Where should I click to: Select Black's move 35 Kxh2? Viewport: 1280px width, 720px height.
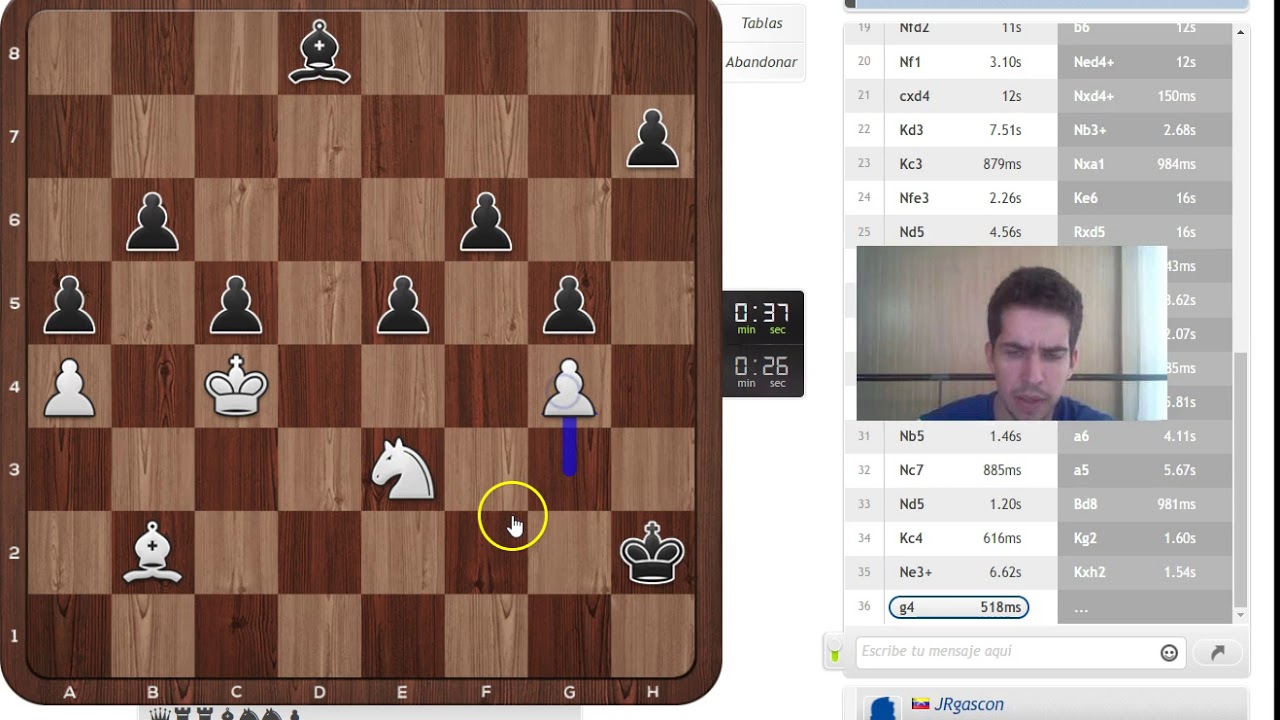click(x=1143, y=572)
